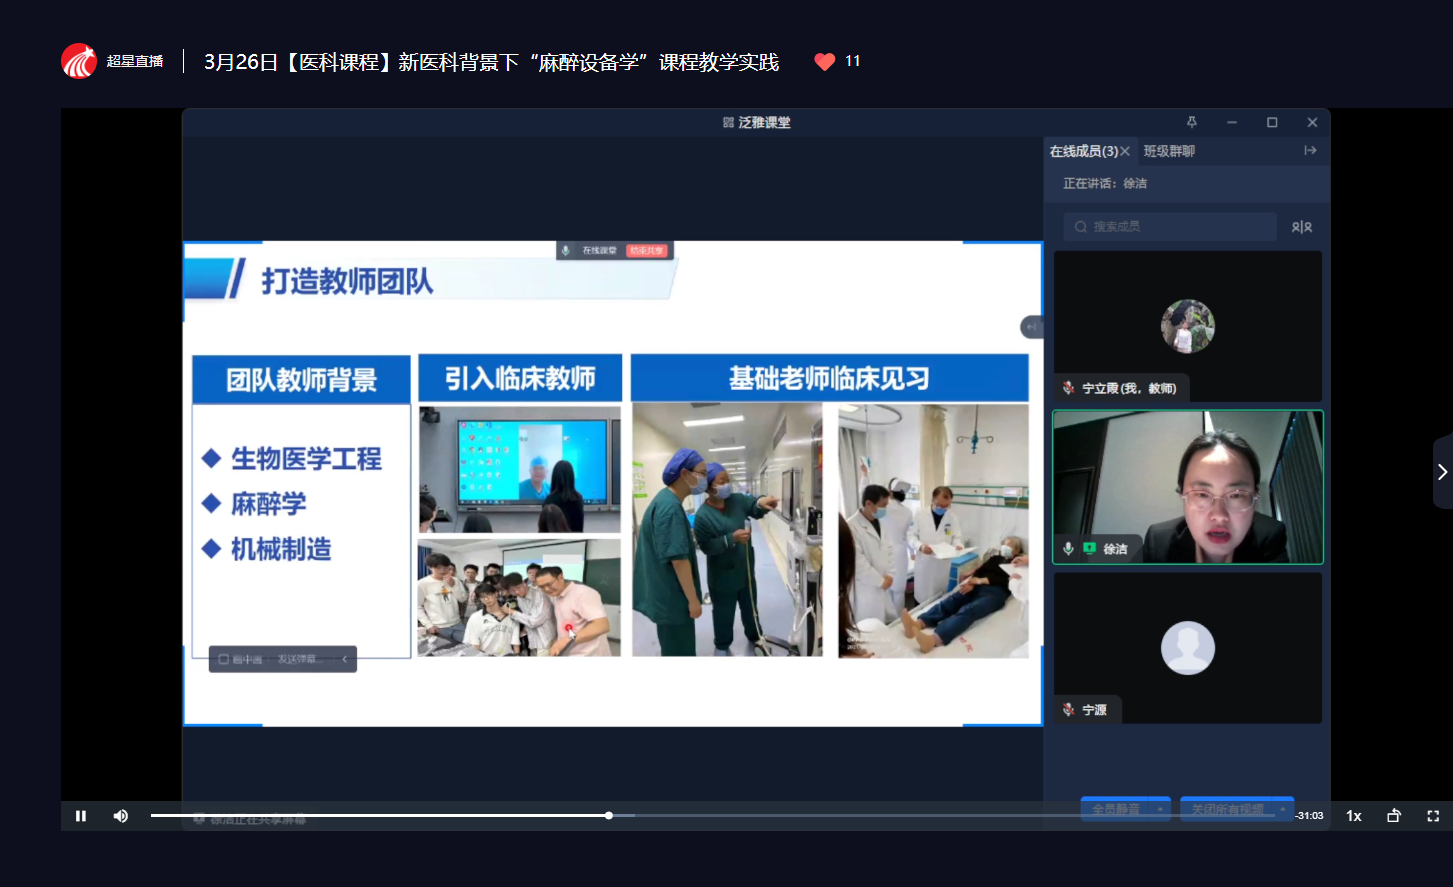The width and height of the screenshot is (1453, 887).
Task: Click 关闭所有视频 button
Action: tap(1227, 809)
